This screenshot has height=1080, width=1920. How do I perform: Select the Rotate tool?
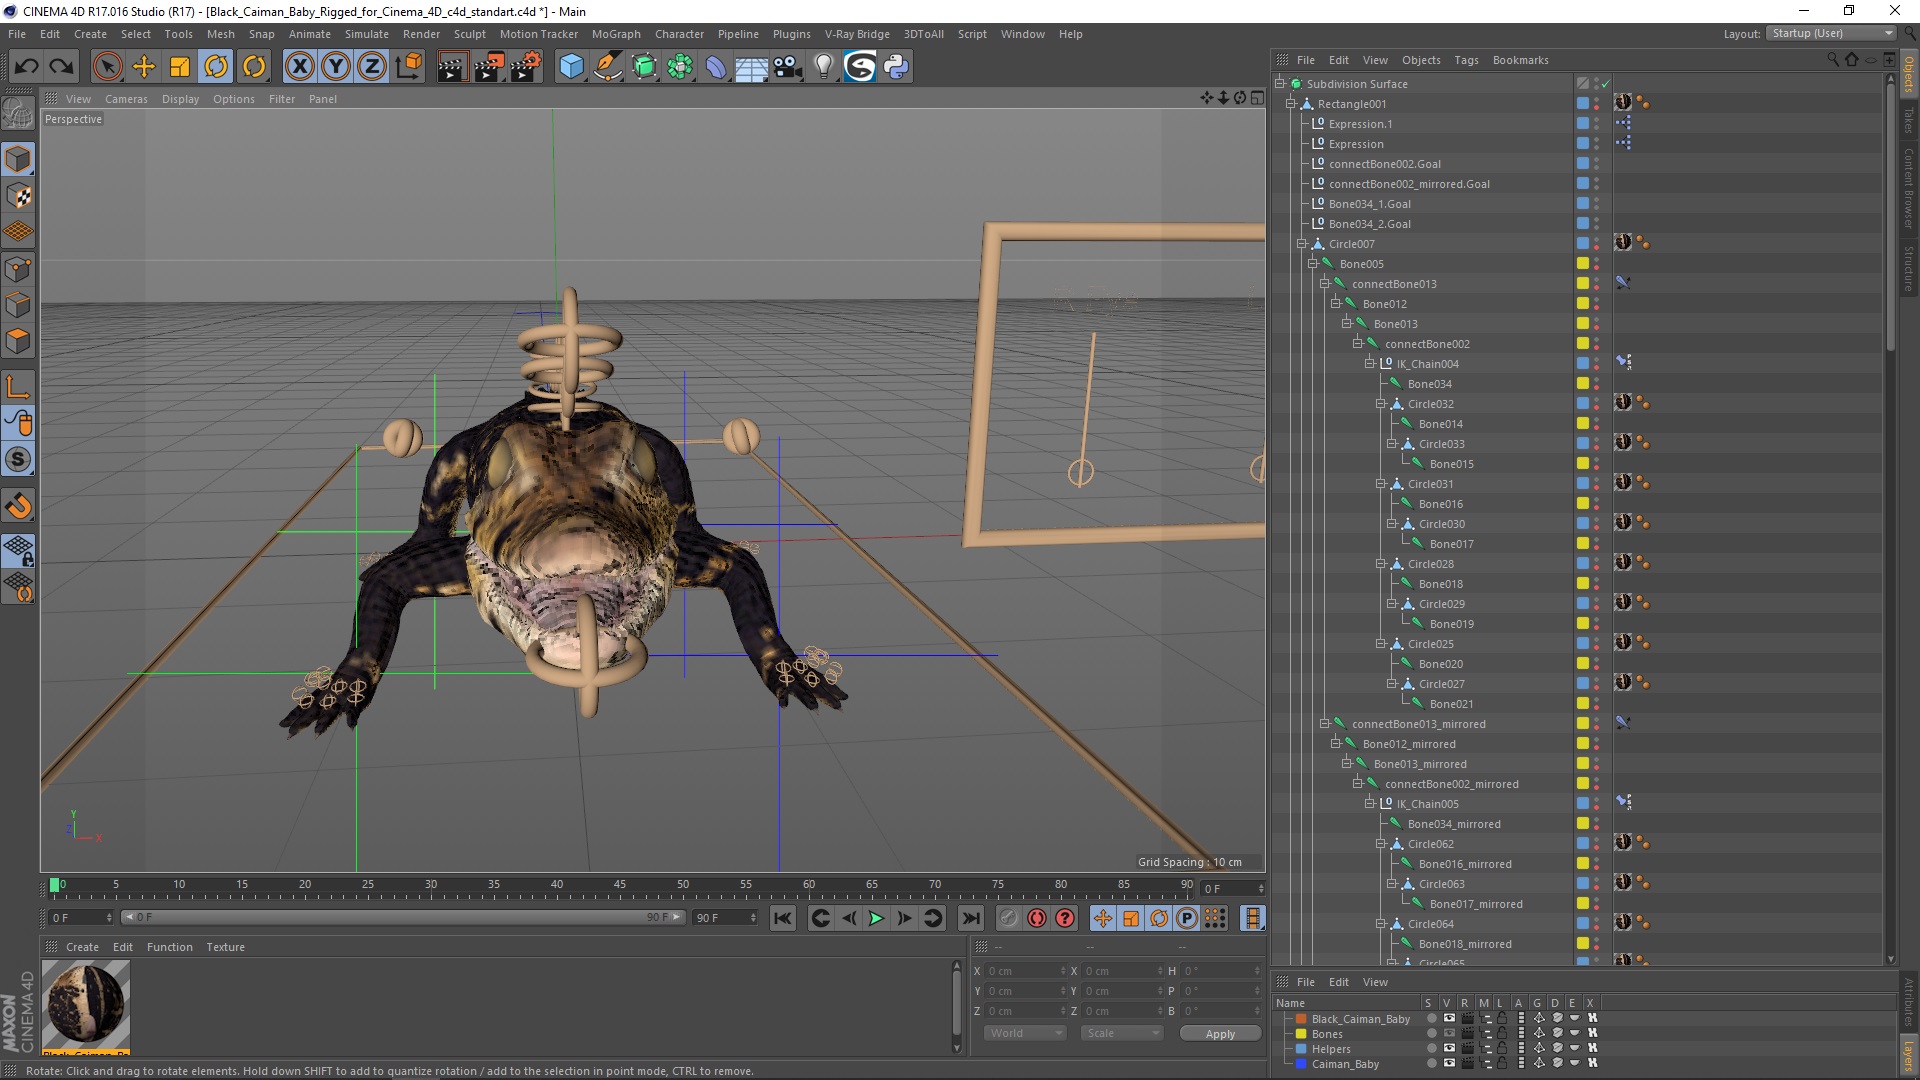(x=216, y=67)
